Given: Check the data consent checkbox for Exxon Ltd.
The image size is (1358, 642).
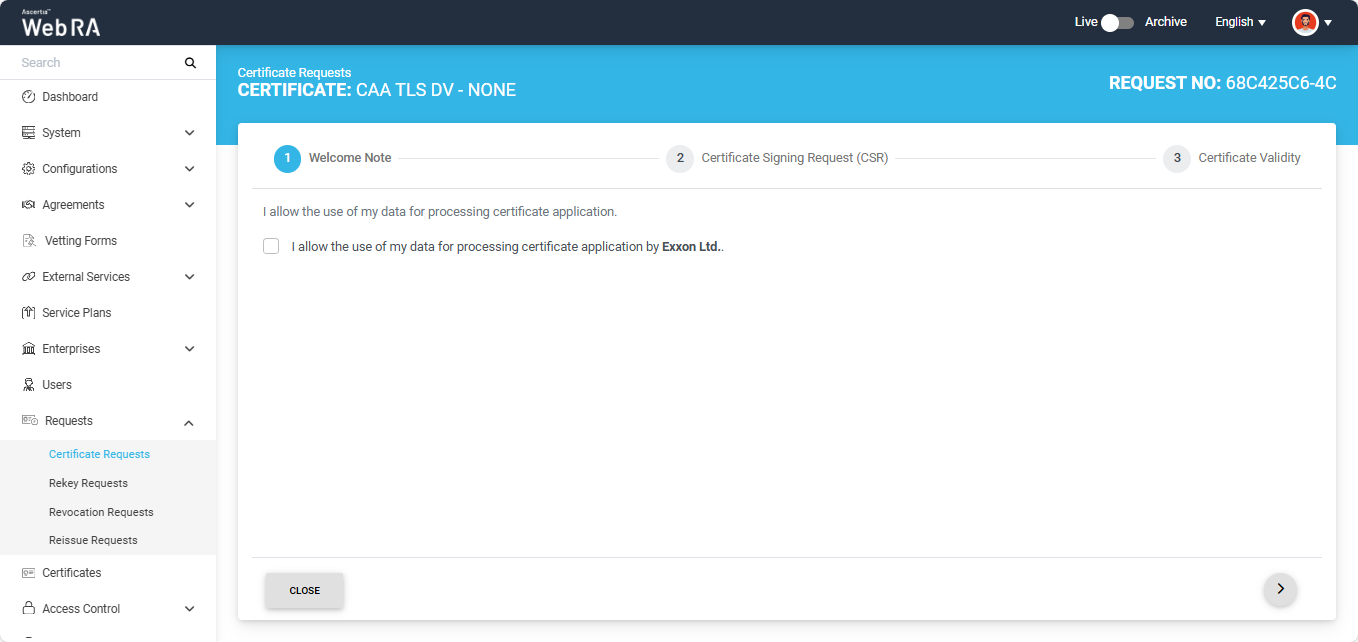Looking at the screenshot, I should (x=271, y=246).
